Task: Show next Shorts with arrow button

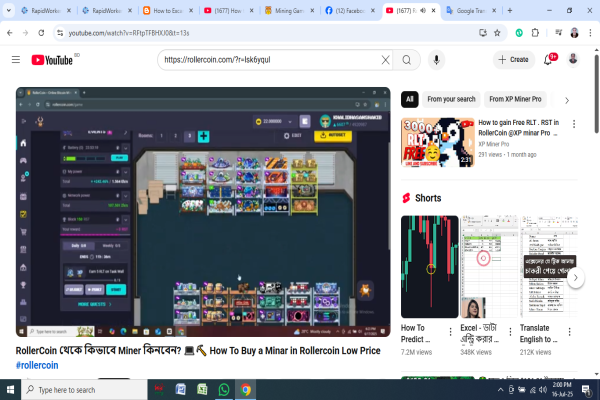Action: (576, 278)
